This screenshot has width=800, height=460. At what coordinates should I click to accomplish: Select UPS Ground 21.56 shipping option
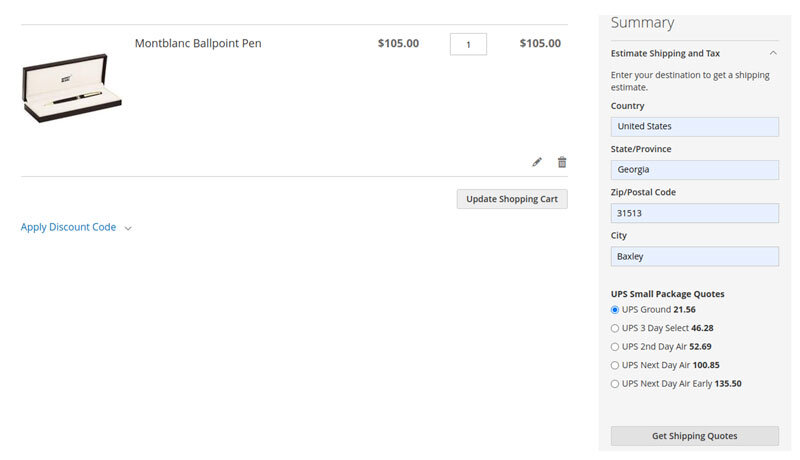615,310
